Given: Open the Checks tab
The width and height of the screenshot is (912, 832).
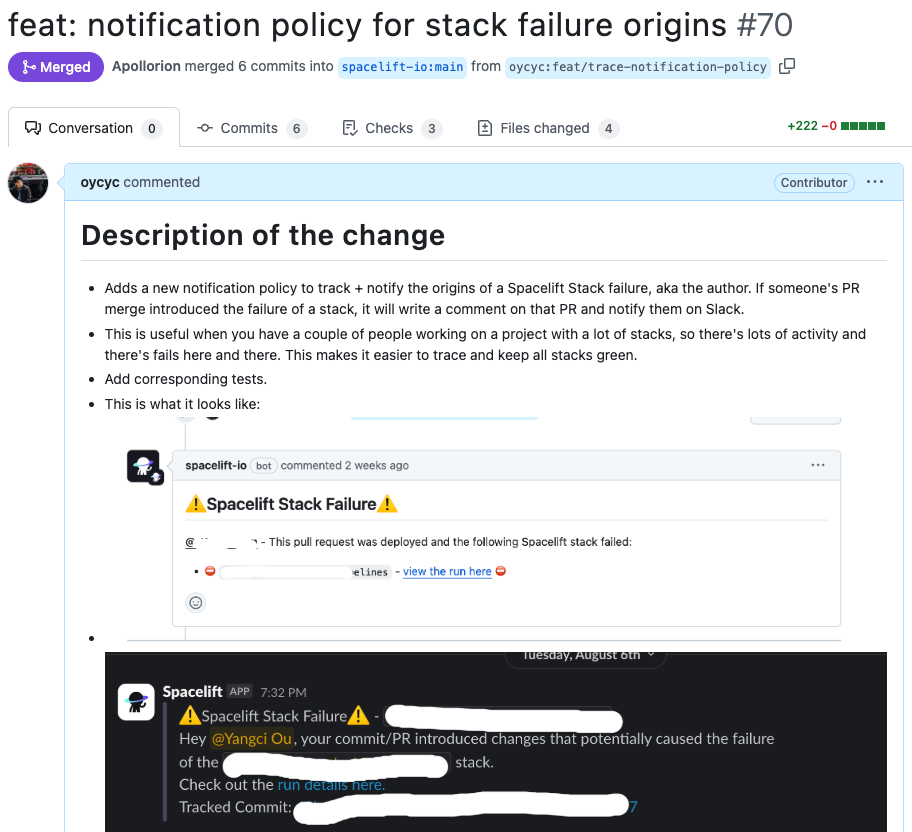Looking at the screenshot, I should [x=391, y=128].
